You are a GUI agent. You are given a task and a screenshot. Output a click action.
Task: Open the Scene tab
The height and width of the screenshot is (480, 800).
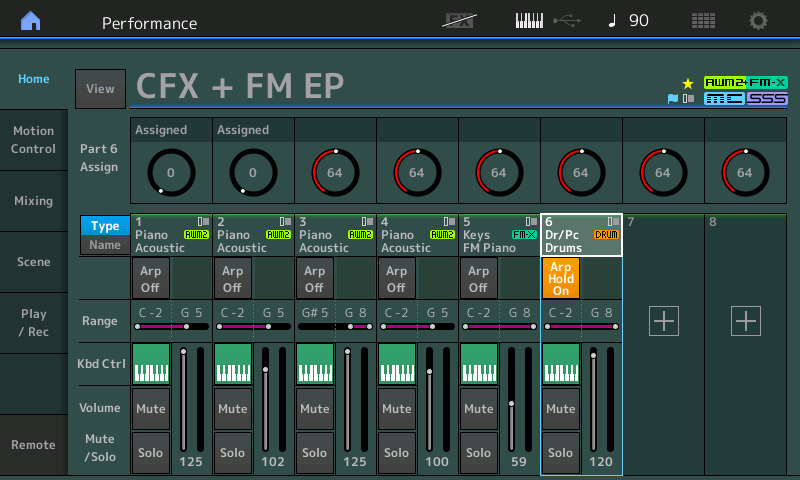pyautogui.click(x=34, y=262)
